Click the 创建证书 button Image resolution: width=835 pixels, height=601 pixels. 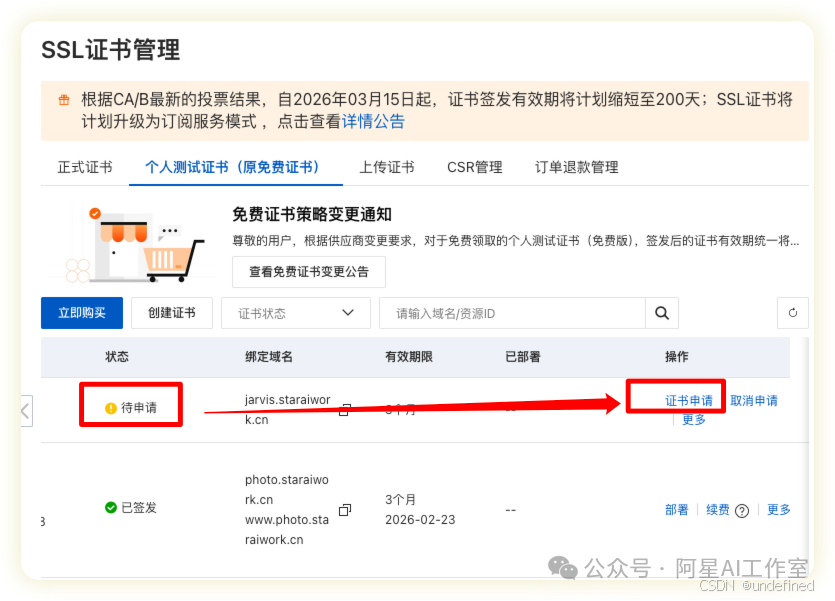click(171, 313)
